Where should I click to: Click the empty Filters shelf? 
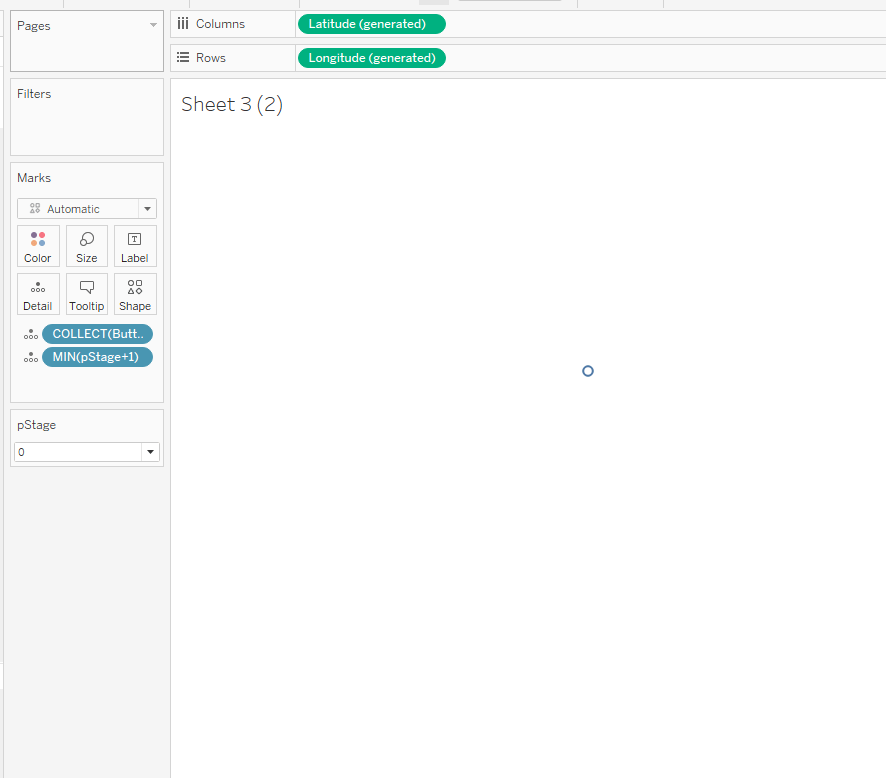click(x=87, y=125)
